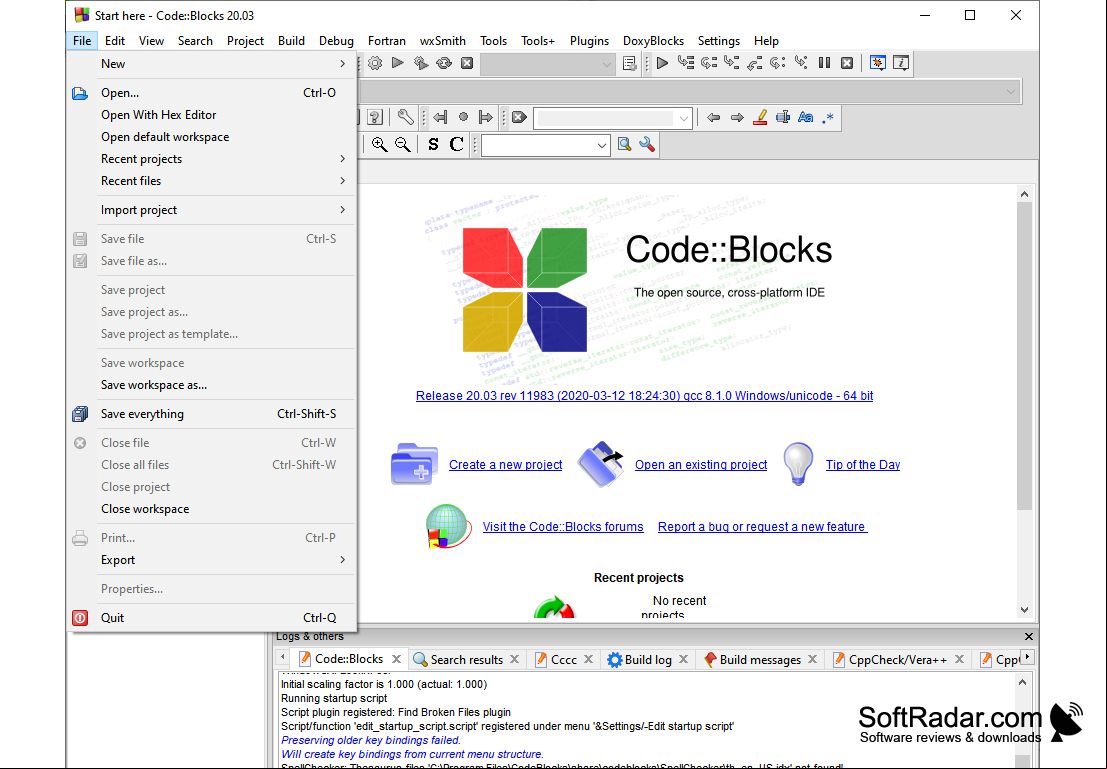Viewport: 1107px width, 769px height.
Task: Click the blue folder new project icon
Action: pyautogui.click(x=414, y=464)
